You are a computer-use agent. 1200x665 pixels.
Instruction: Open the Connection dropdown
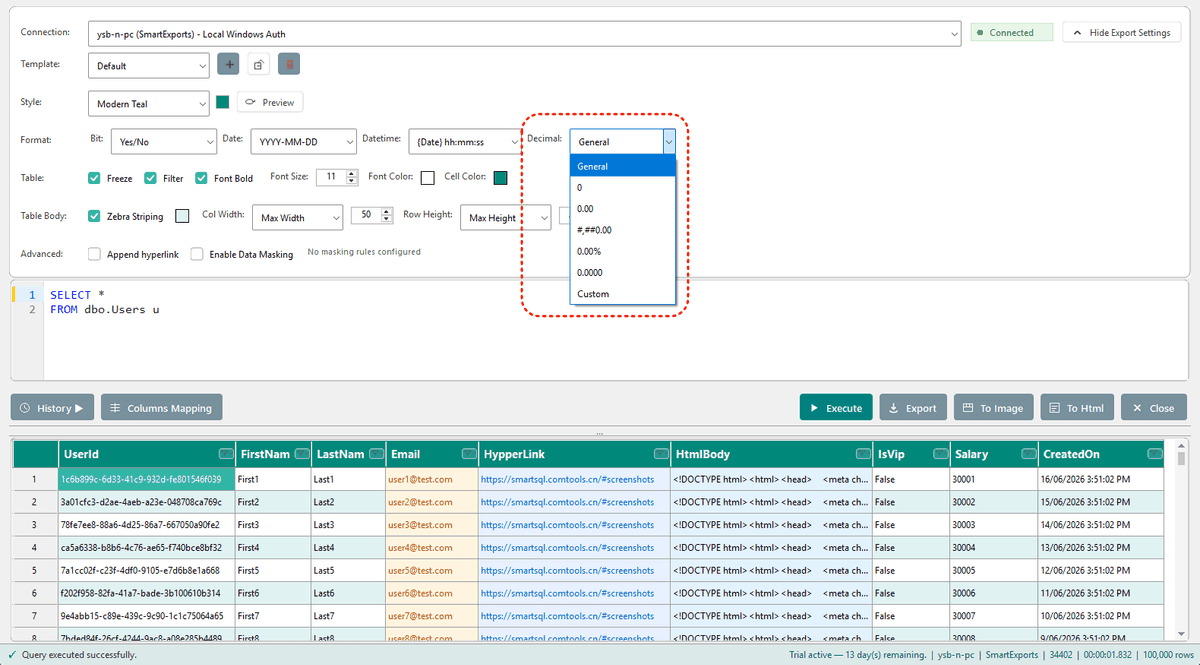(525, 34)
